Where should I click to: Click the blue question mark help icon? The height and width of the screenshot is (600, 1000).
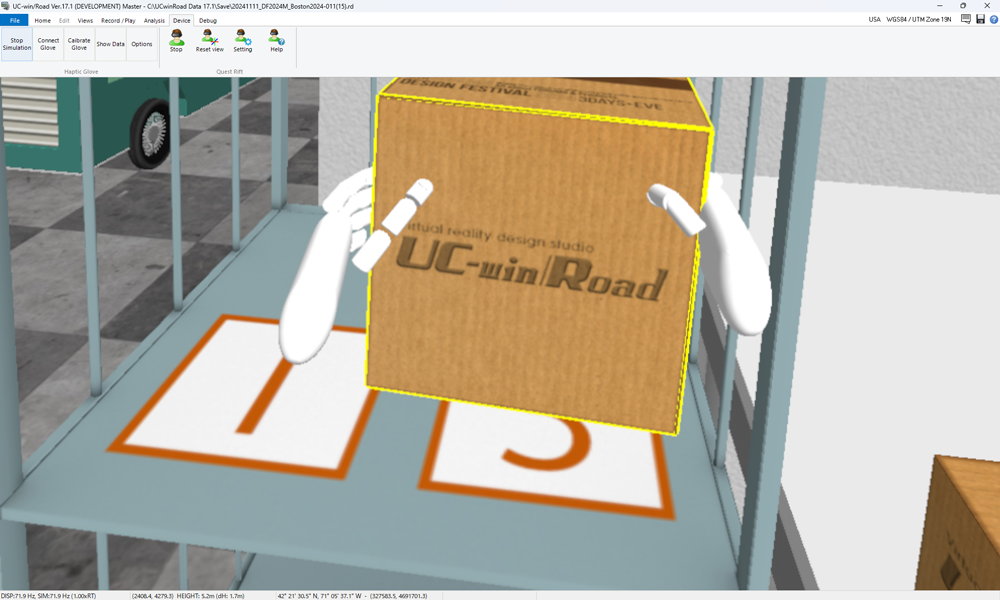point(994,19)
